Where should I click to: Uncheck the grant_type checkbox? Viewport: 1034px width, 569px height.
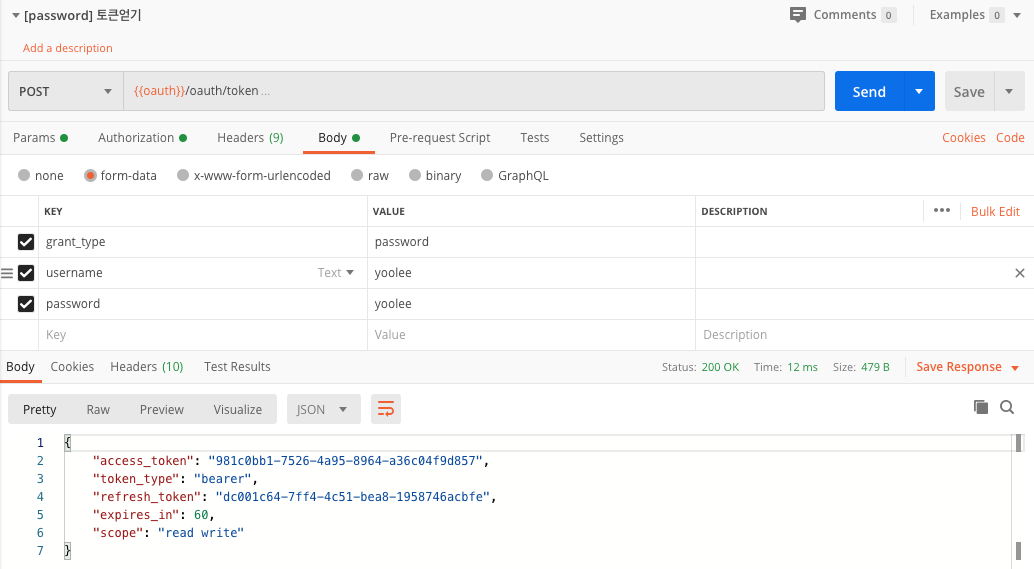point(26,242)
